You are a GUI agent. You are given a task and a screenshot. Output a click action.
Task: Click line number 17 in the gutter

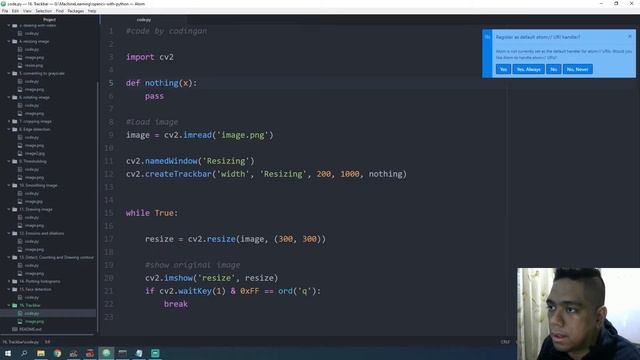tap(109, 239)
